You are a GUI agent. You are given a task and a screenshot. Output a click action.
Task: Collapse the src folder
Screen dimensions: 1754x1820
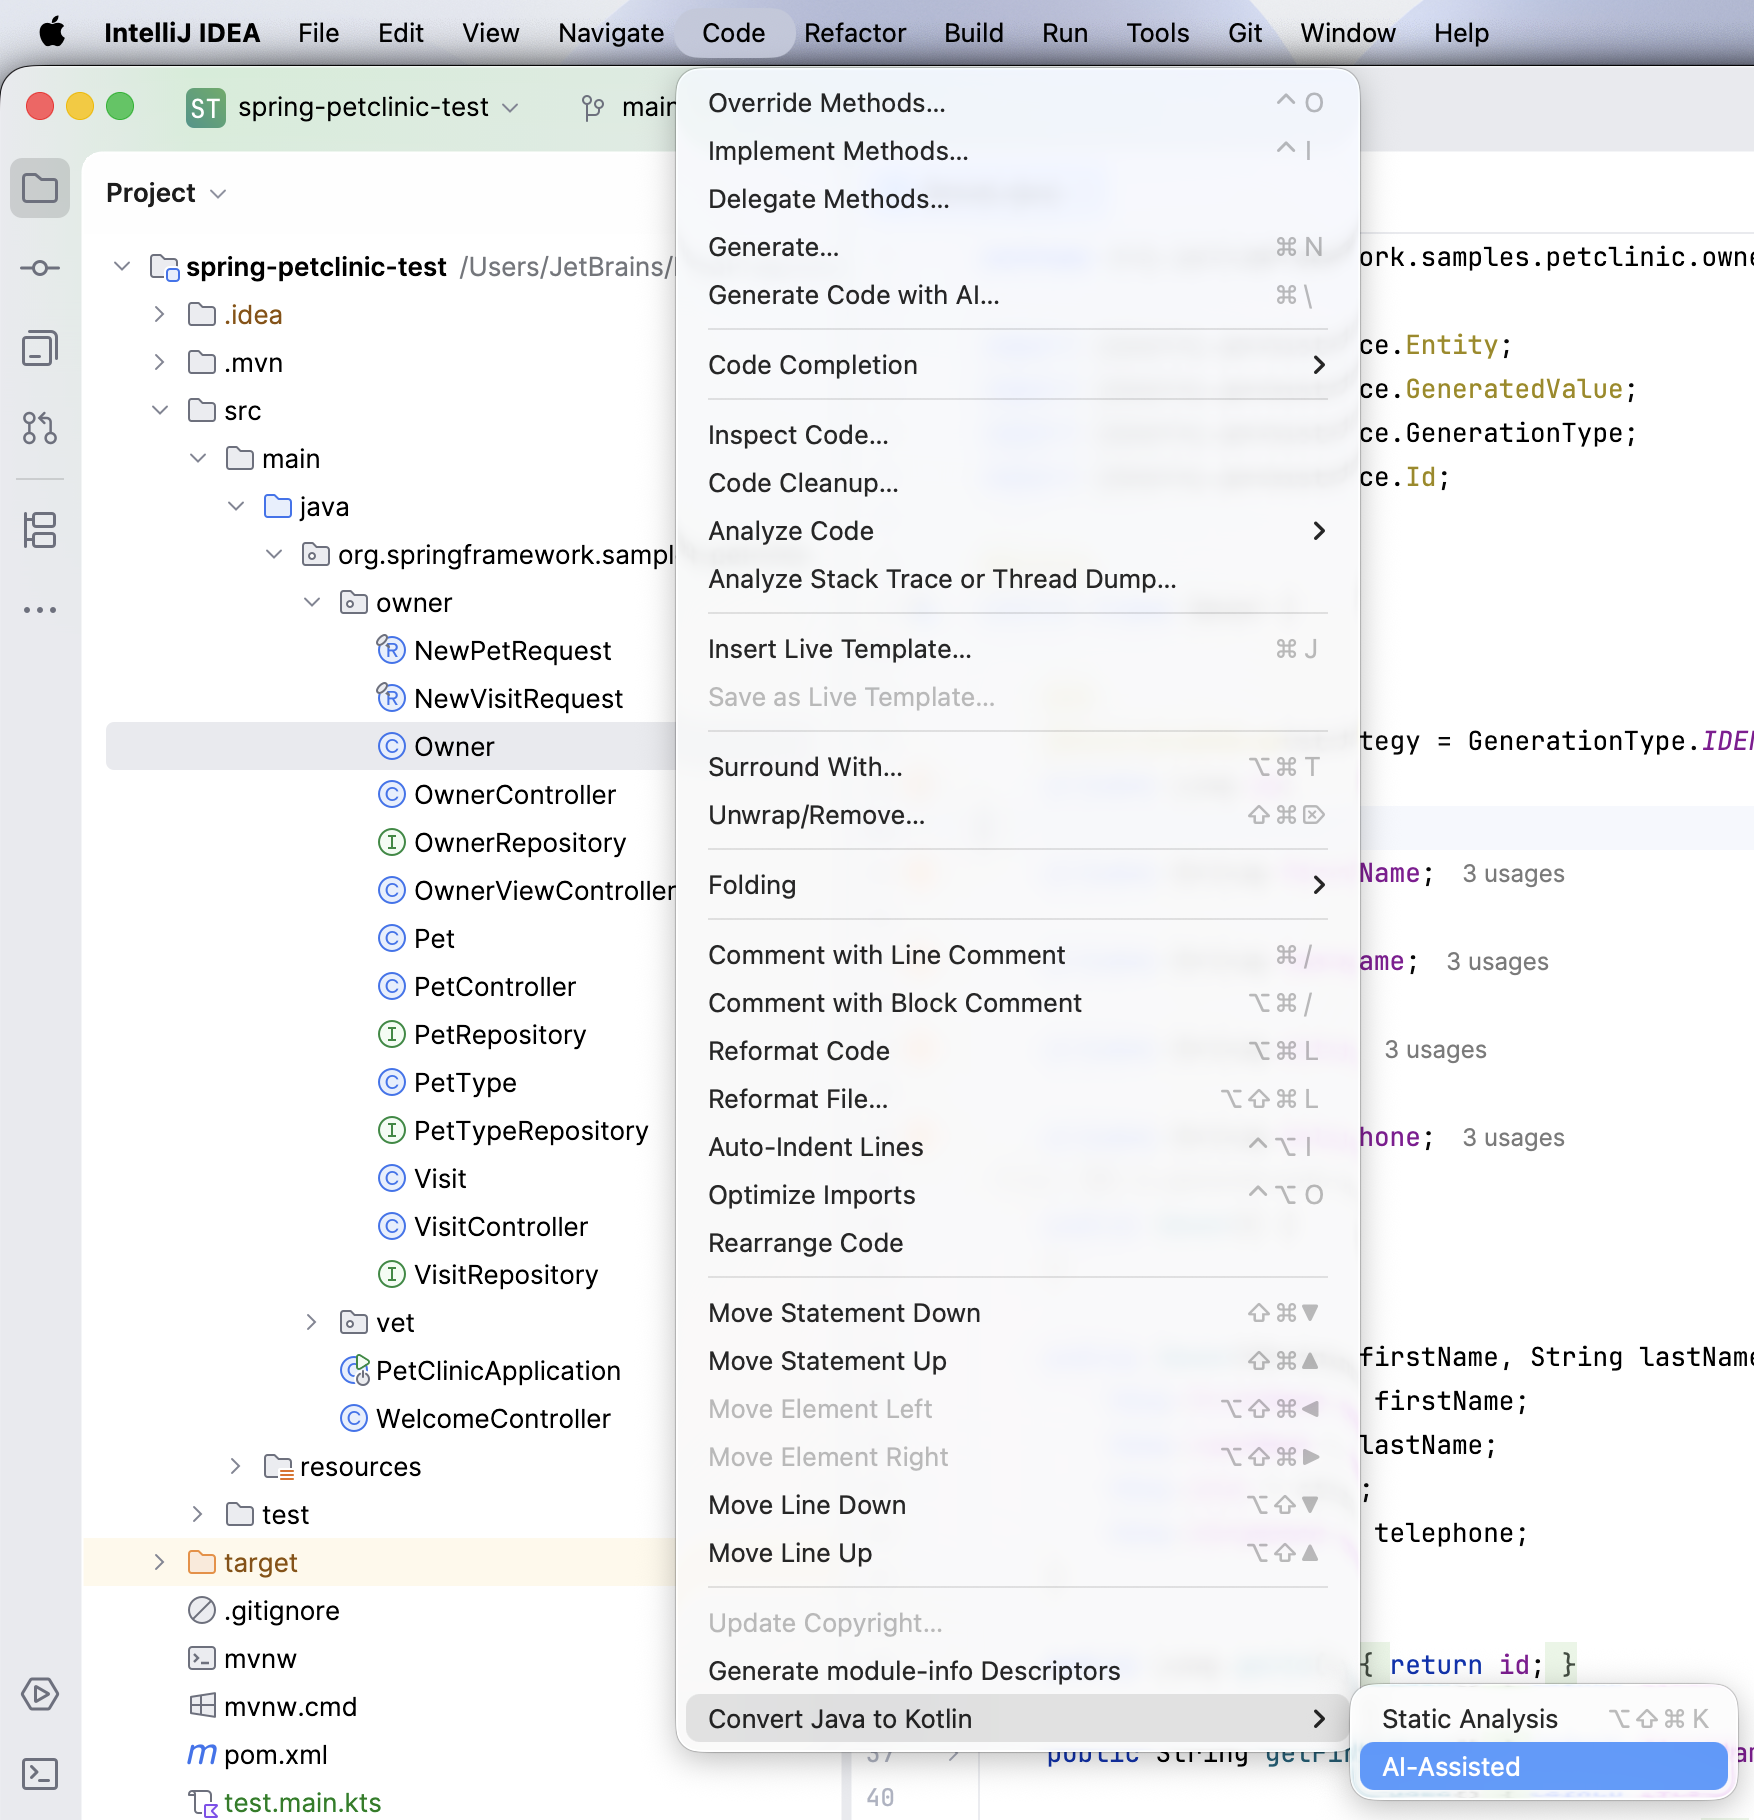[159, 411]
